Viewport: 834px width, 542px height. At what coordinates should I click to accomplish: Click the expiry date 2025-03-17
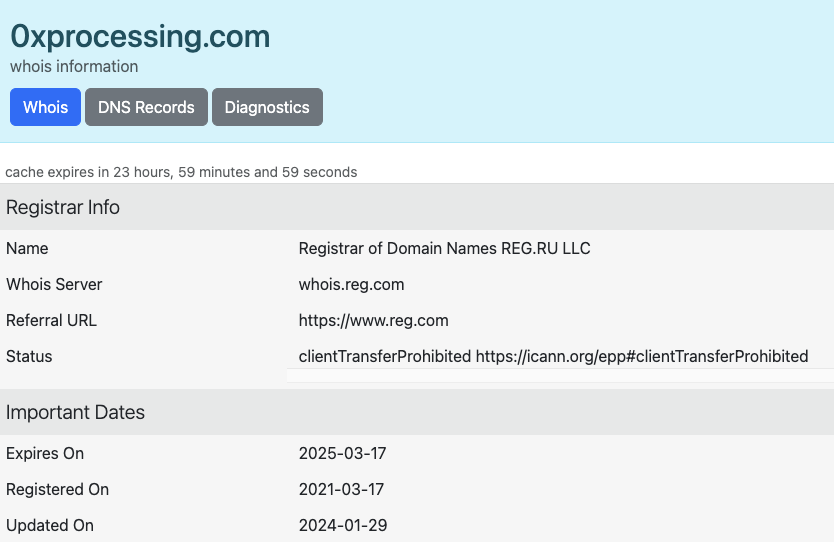tap(342, 453)
